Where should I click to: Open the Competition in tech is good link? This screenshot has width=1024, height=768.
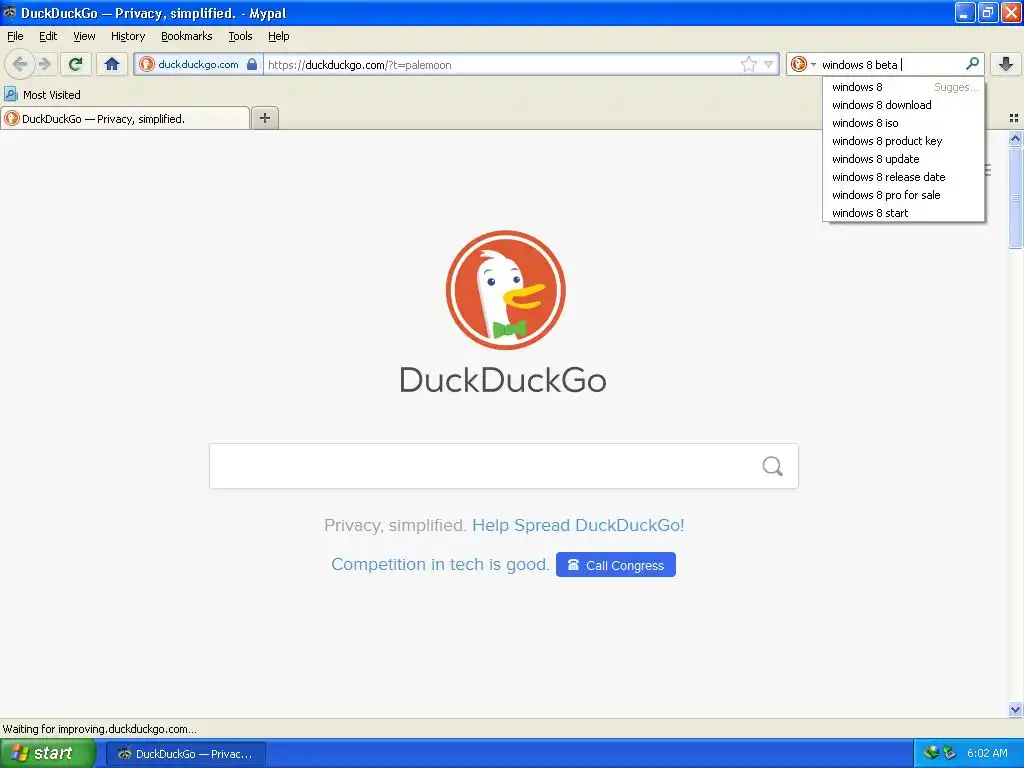click(x=440, y=564)
